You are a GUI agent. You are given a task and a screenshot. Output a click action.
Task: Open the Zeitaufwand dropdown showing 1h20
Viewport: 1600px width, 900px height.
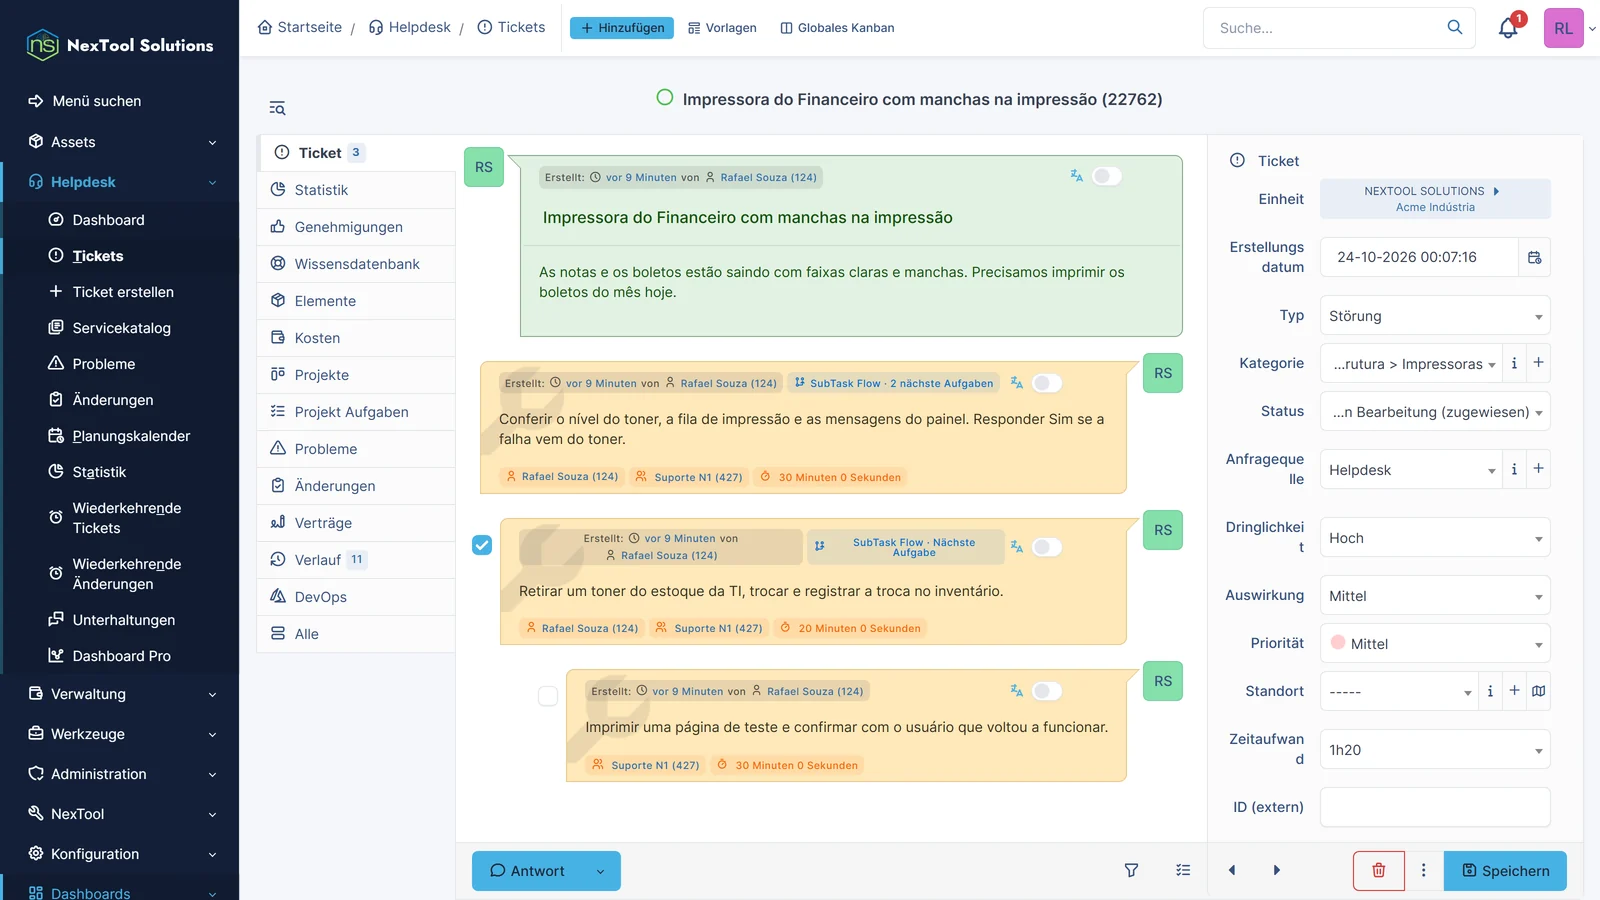pyautogui.click(x=1435, y=750)
